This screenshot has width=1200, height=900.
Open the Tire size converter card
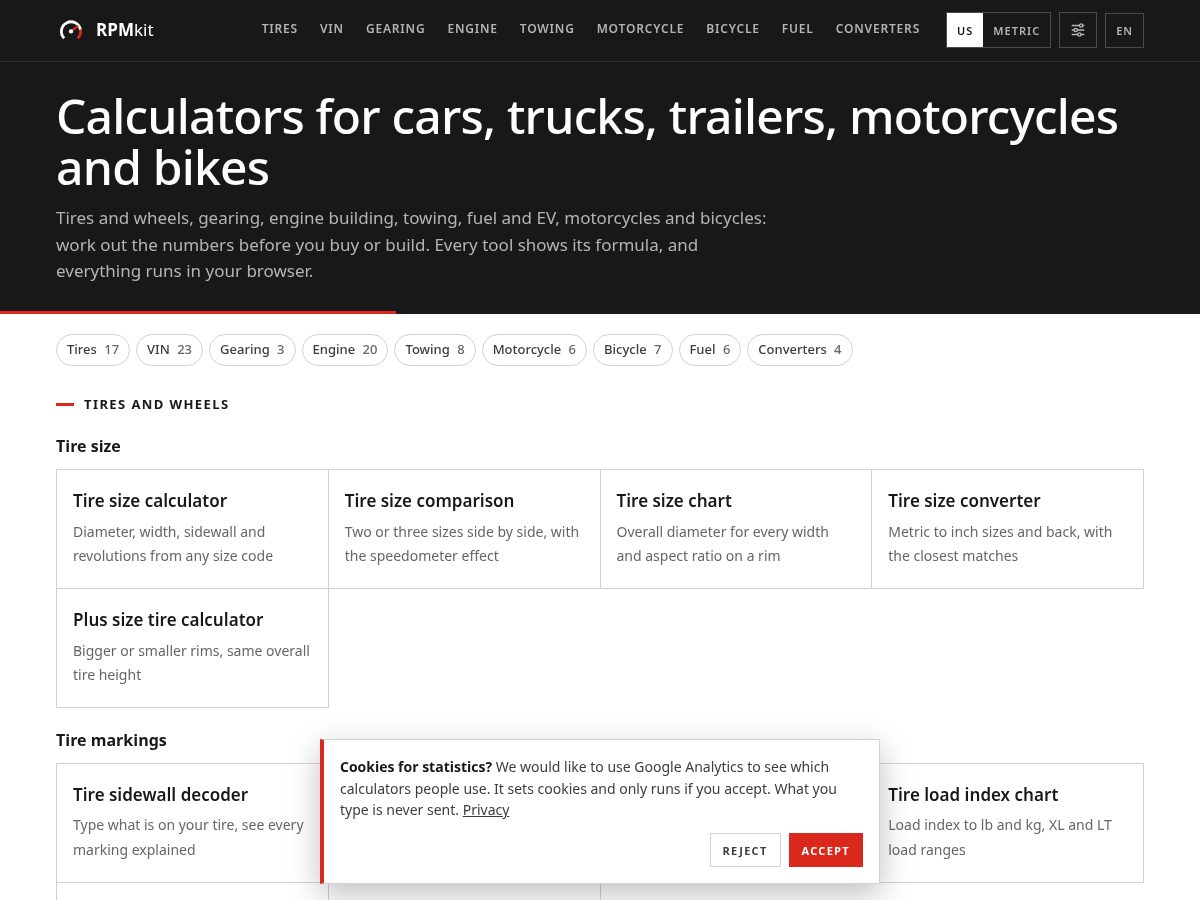(1007, 529)
